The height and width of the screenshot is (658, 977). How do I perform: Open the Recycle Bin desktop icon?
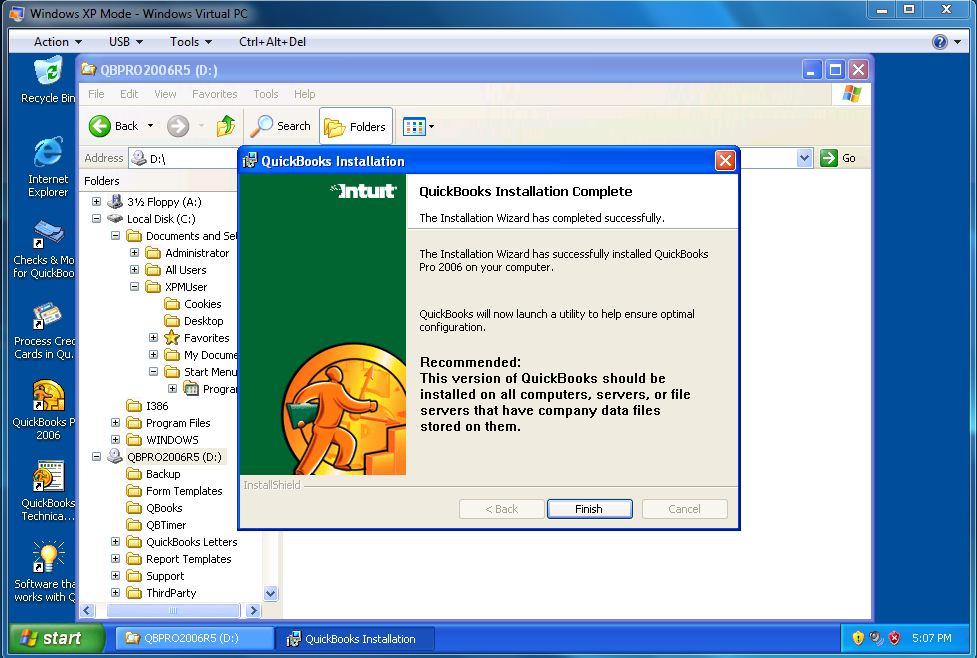pos(47,80)
